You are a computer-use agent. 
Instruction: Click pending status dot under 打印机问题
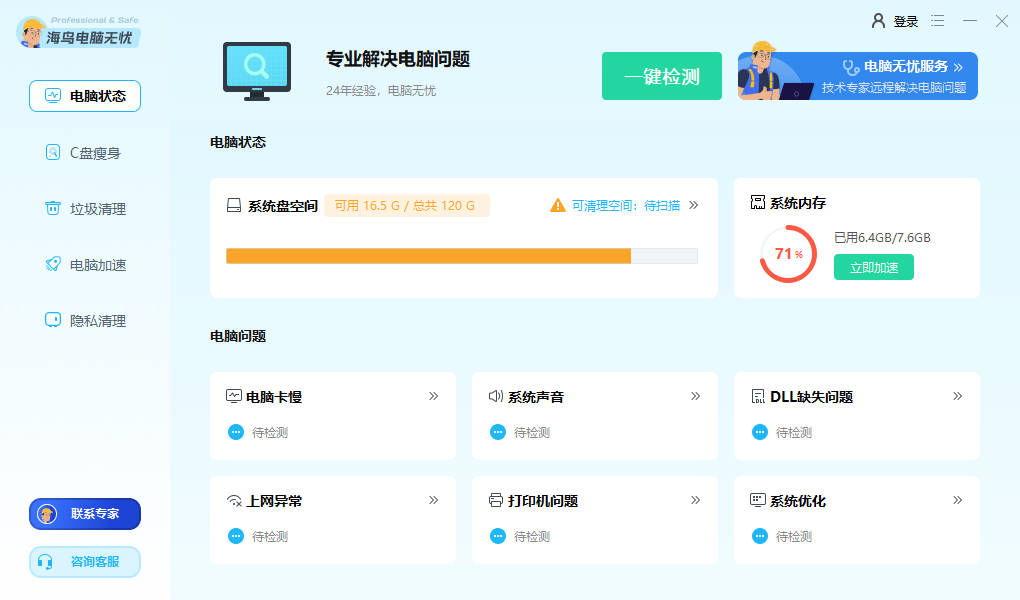498,536
